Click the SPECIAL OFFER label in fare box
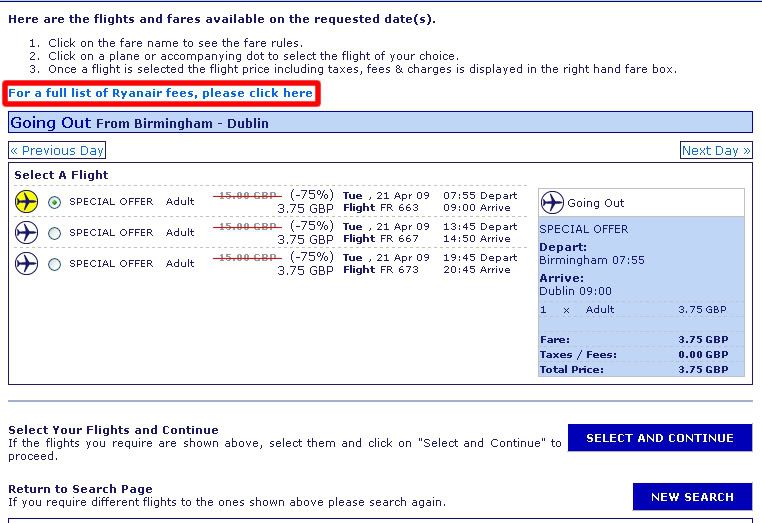The image size is (762, 523). (x=584, y=229)
